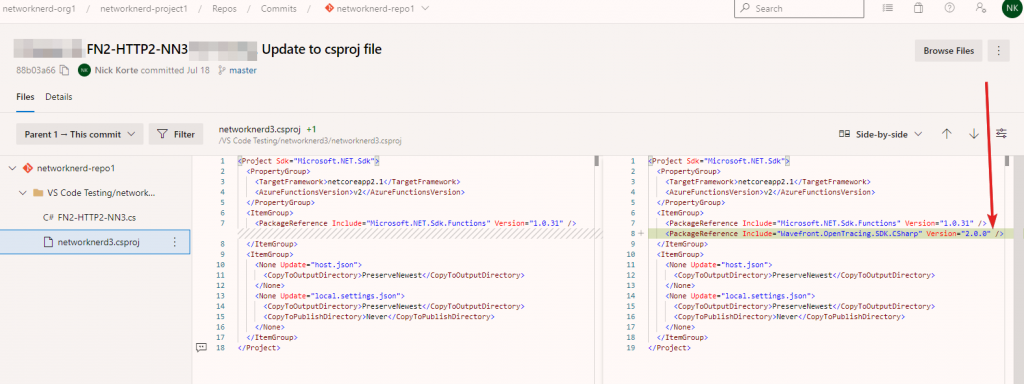This screenshot has width=1024, height=384.
Task: Click the repo icon beside networknerd-repo1 in tree
Action: click(x=28, y=168)
